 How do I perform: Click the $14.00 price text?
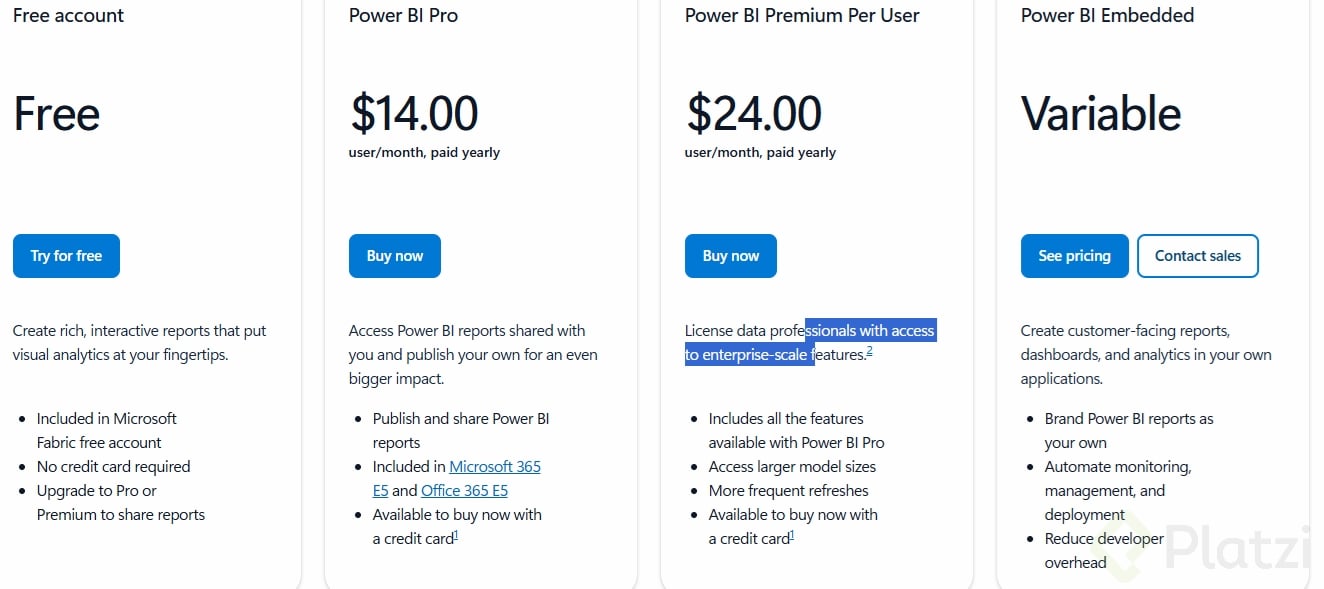click(x=414, y=114)
